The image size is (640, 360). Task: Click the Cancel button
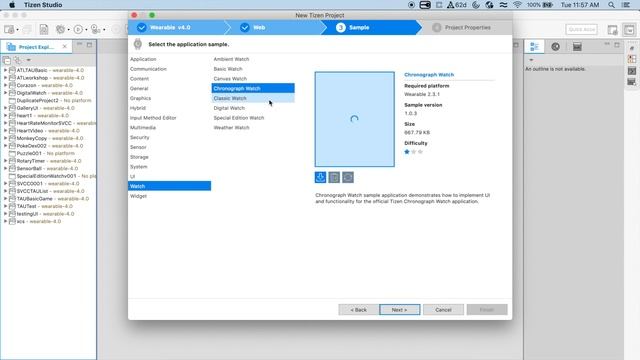tap(443, 310)
